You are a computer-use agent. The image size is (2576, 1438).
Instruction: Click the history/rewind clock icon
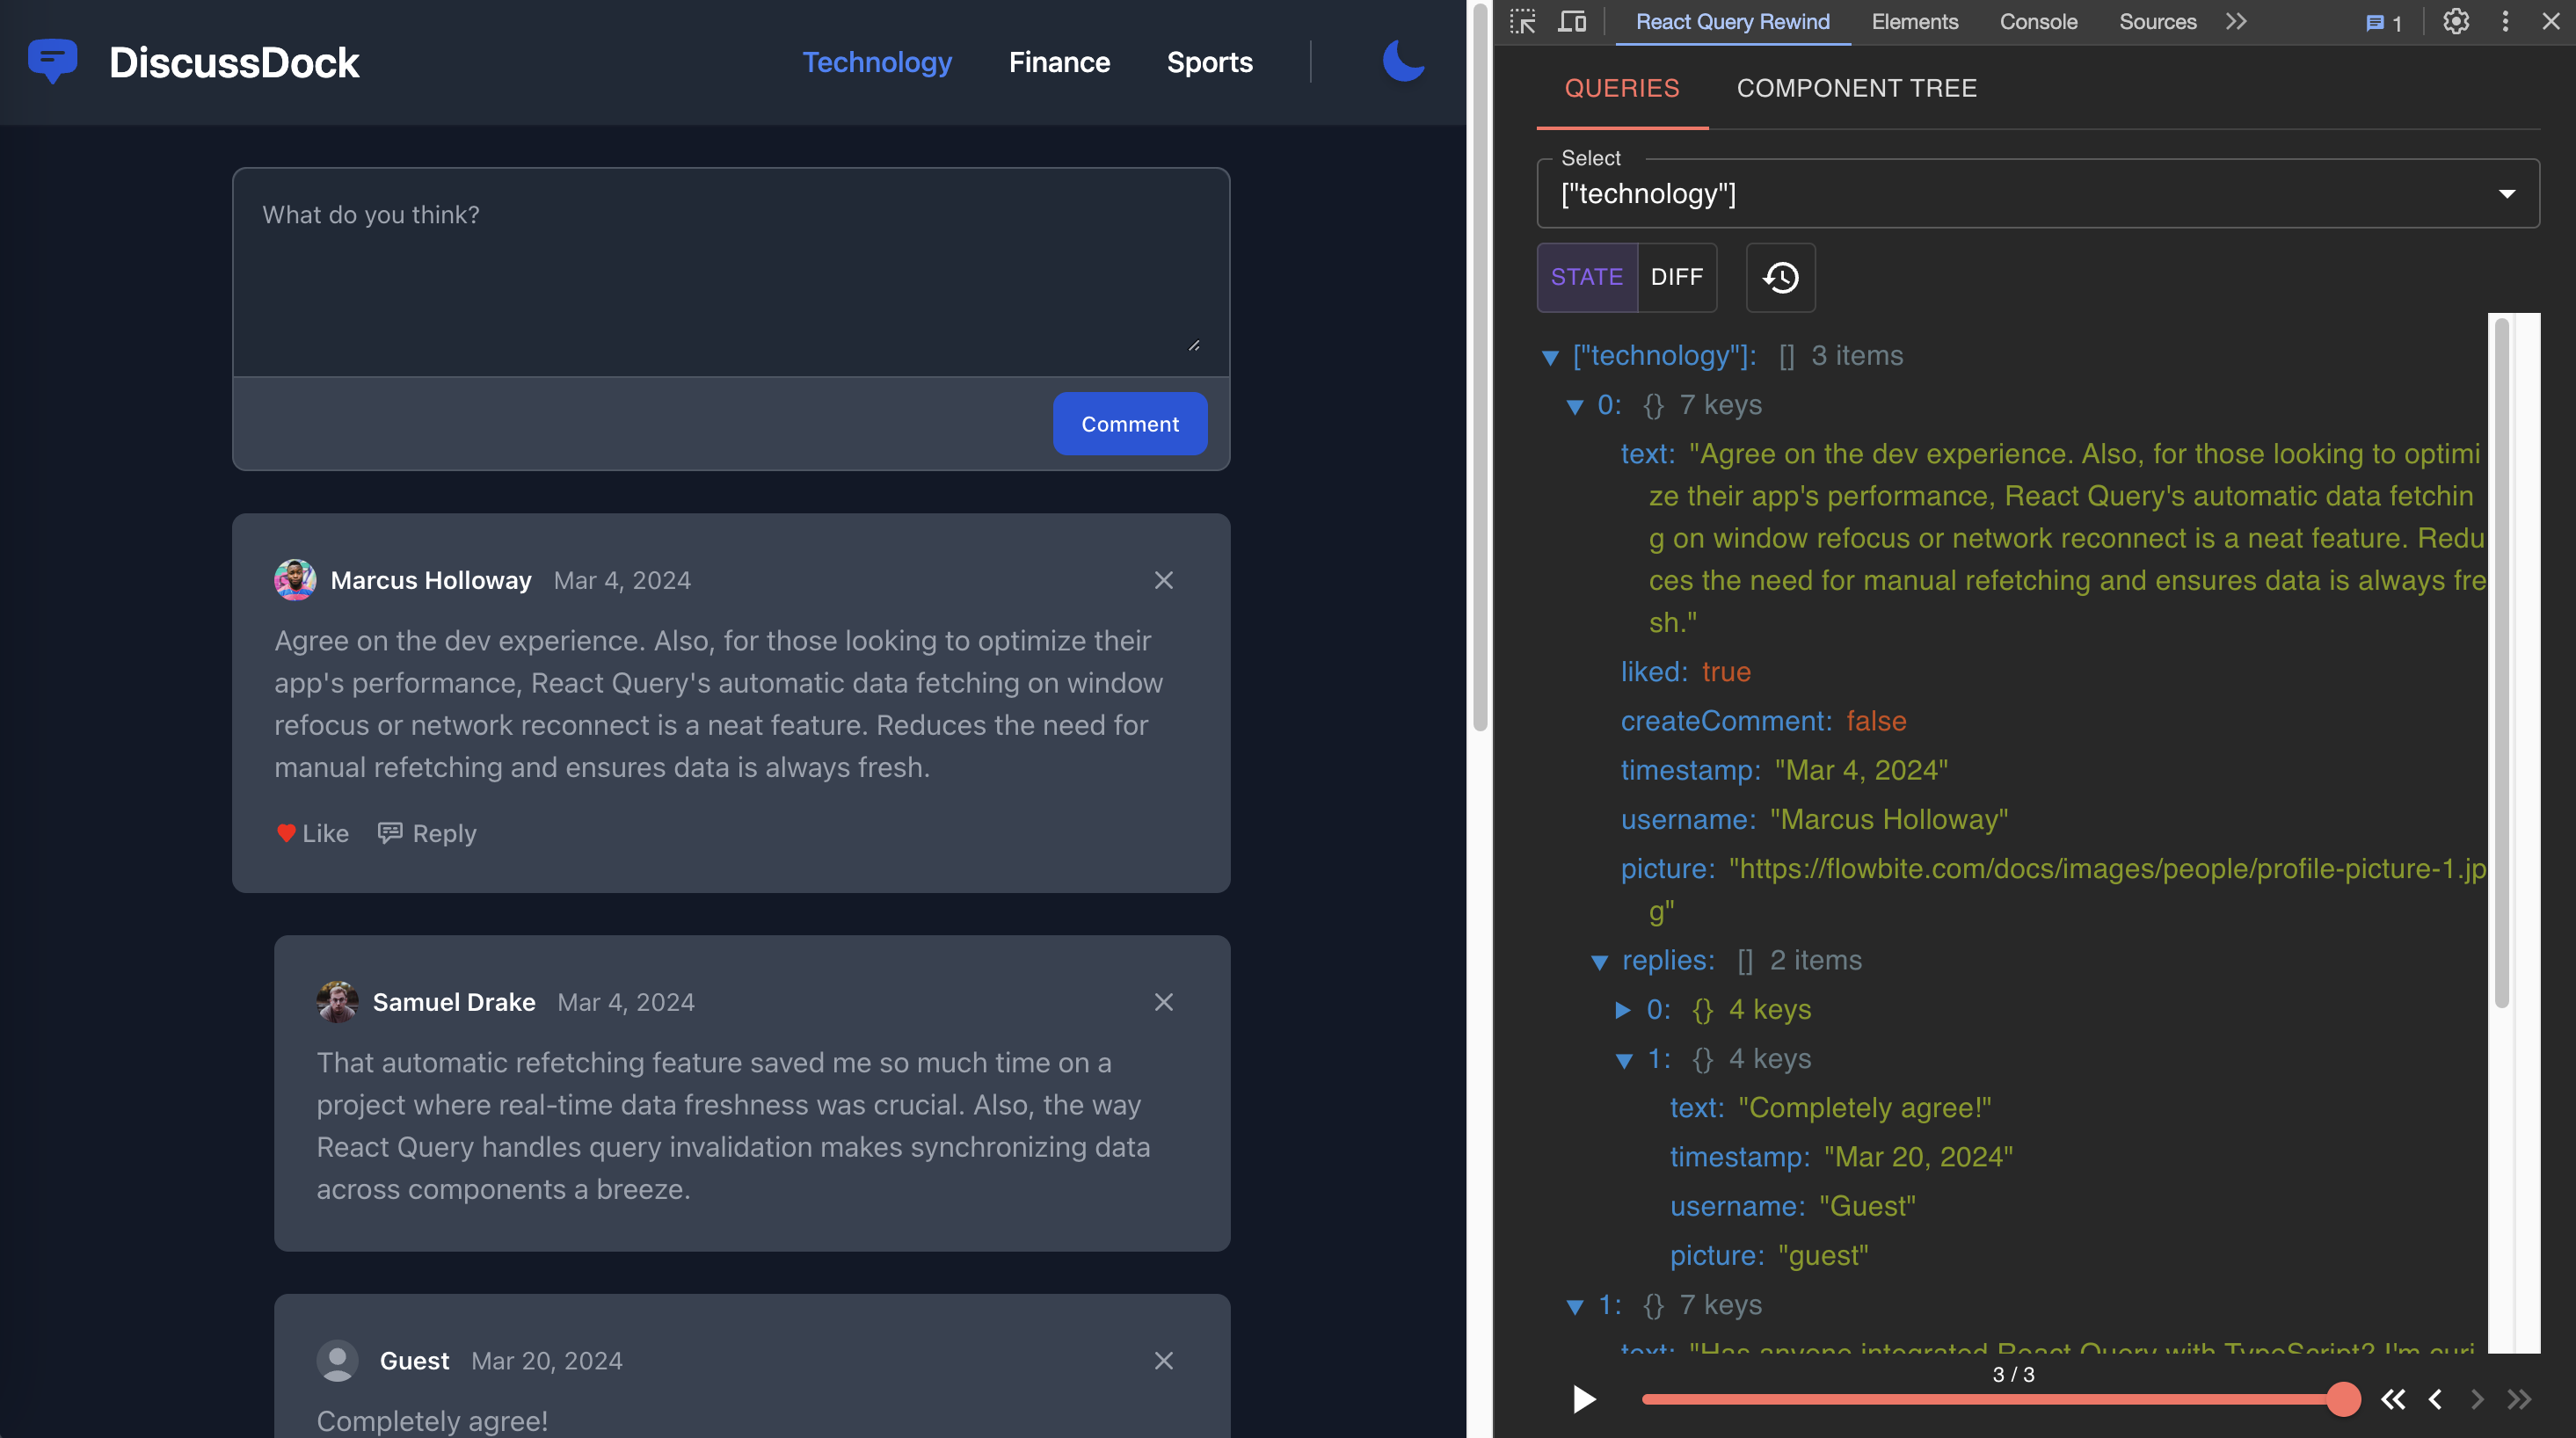(x=1779, y=276)
